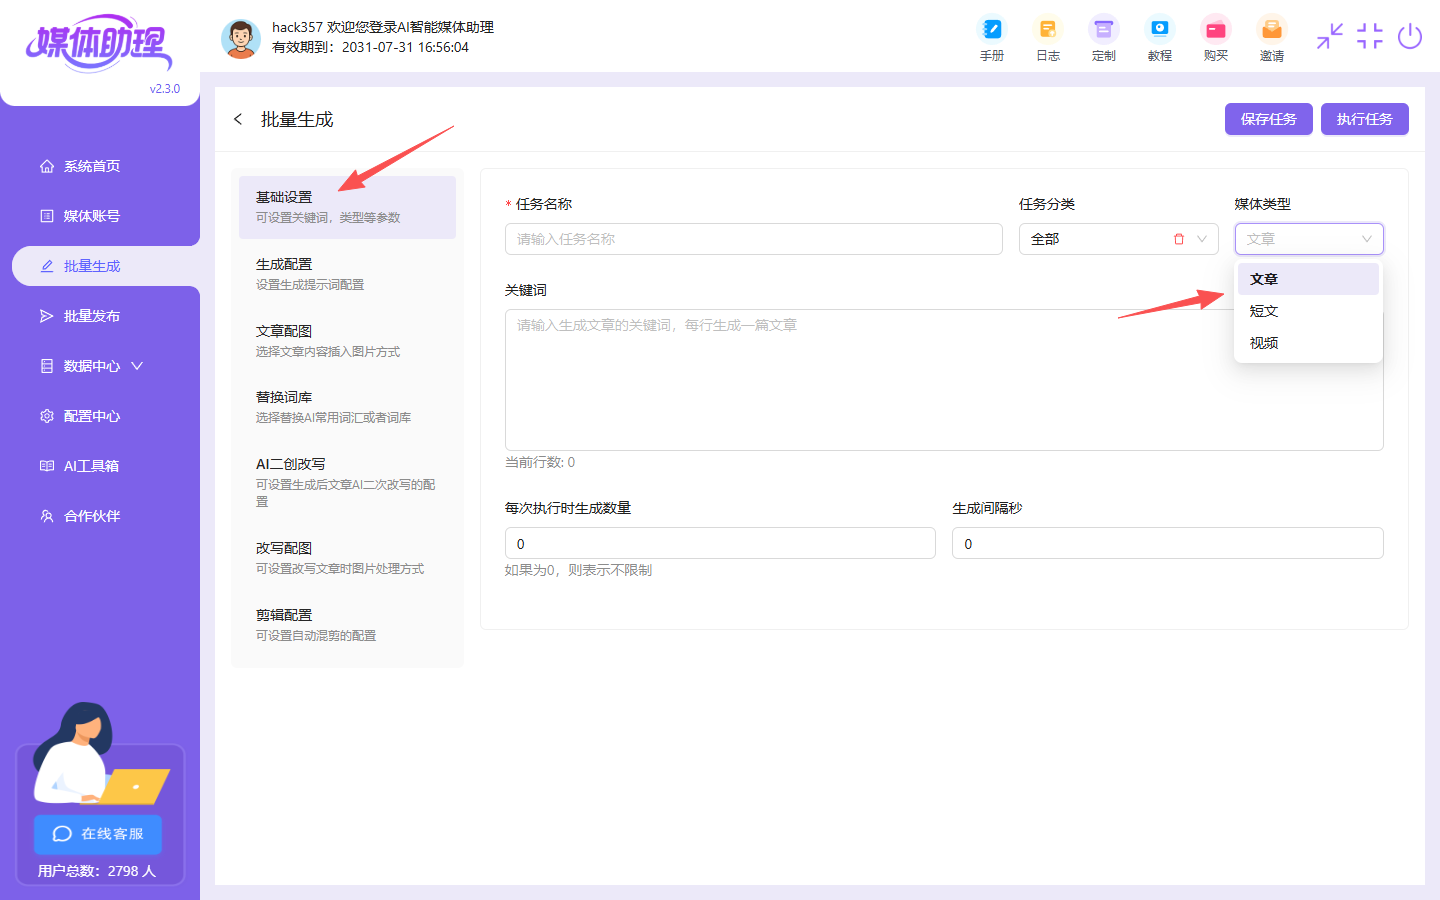Click the 媒体助理 logo
The image size is (1440, 900).
[99, 43]
